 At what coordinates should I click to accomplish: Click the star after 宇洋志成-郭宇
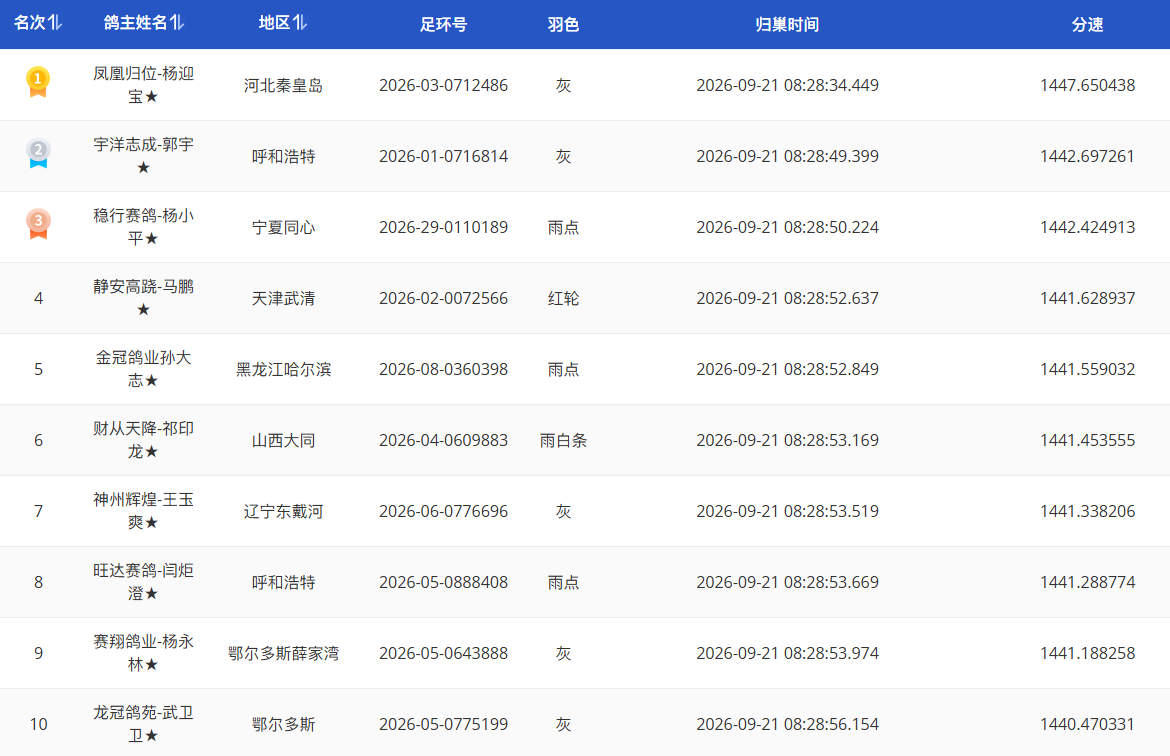pyautogui.click(x=143, y=167)
